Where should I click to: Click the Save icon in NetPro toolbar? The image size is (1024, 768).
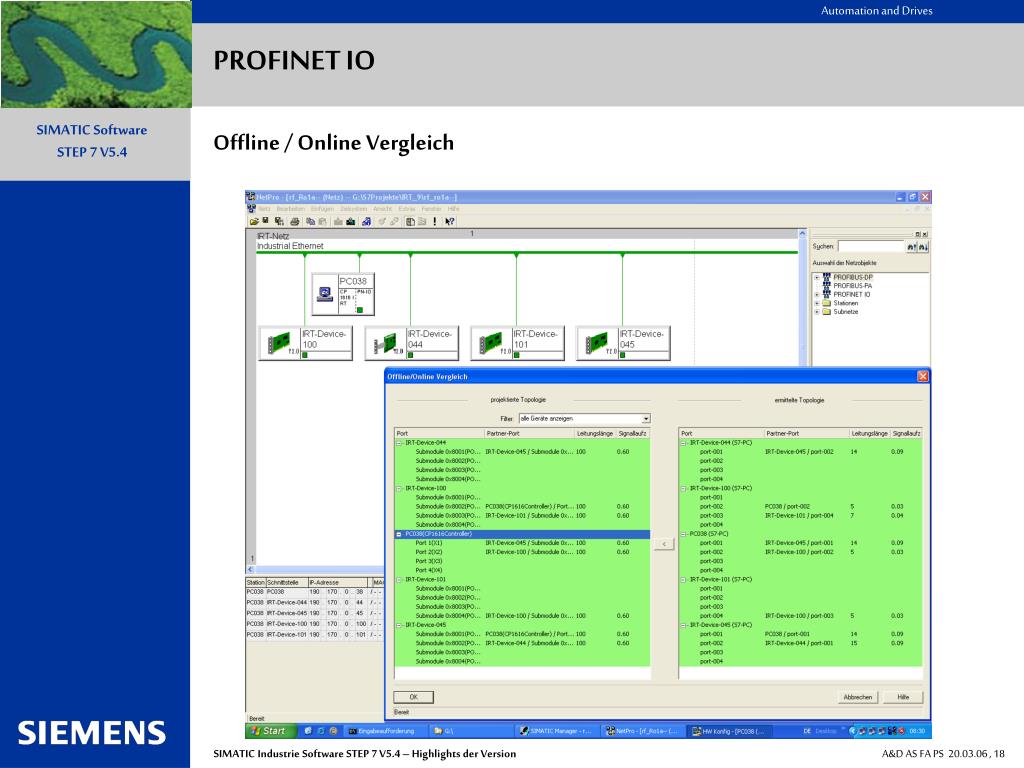266,221
